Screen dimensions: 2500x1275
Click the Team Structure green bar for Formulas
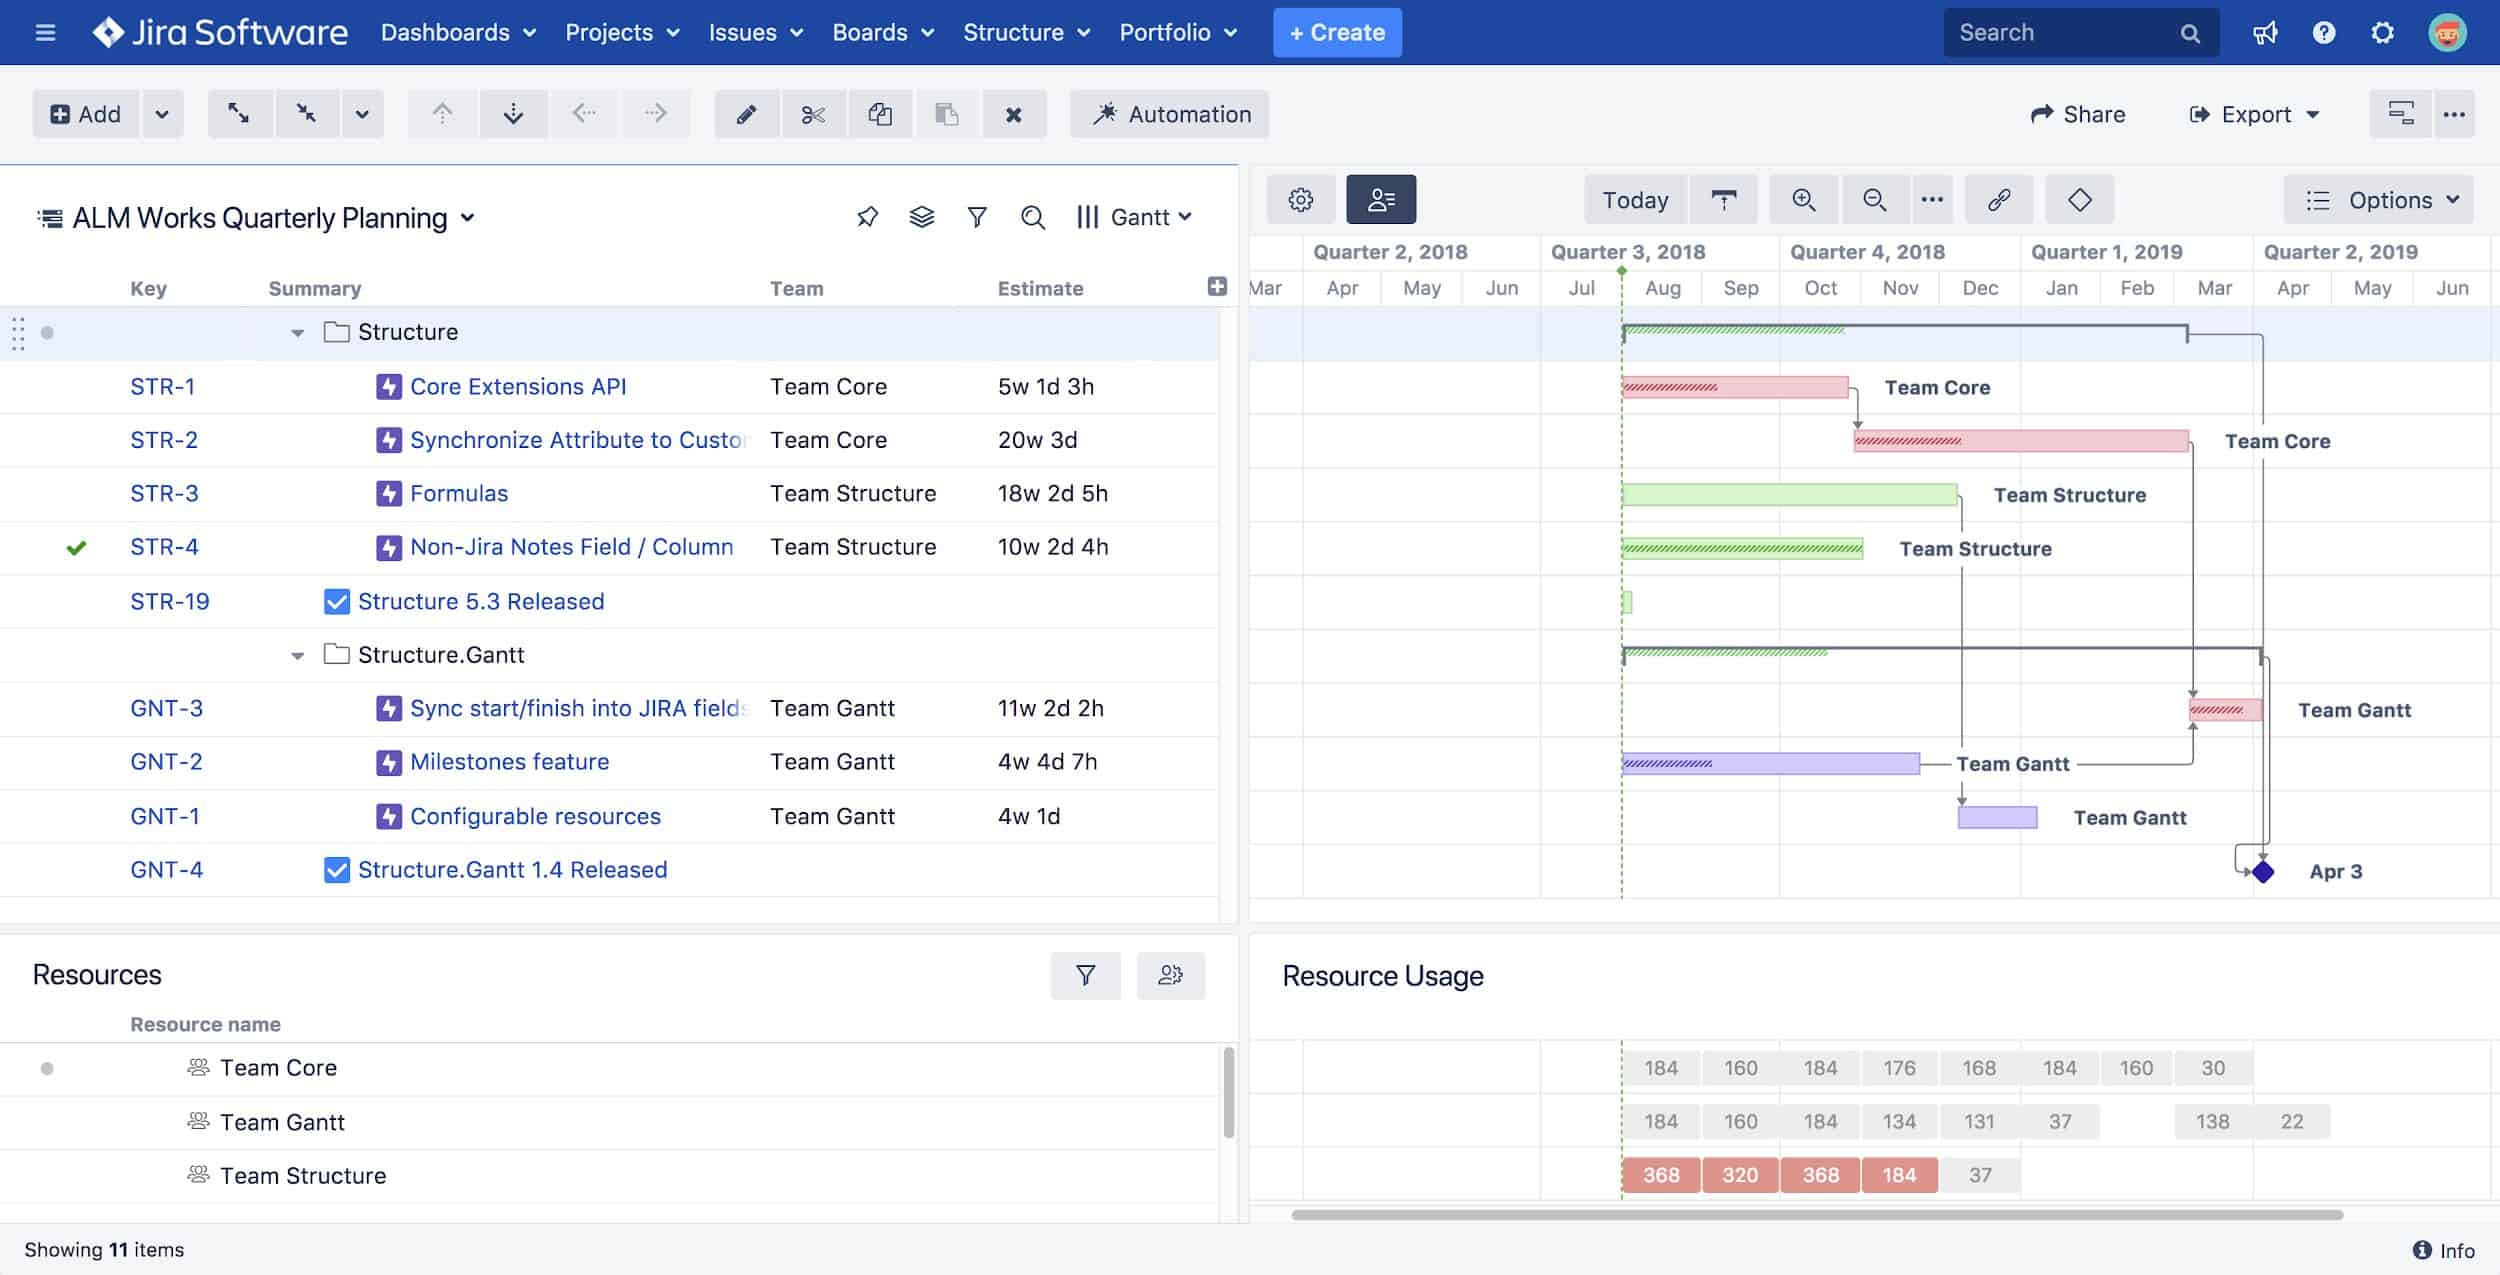[x=1790, y=492]
